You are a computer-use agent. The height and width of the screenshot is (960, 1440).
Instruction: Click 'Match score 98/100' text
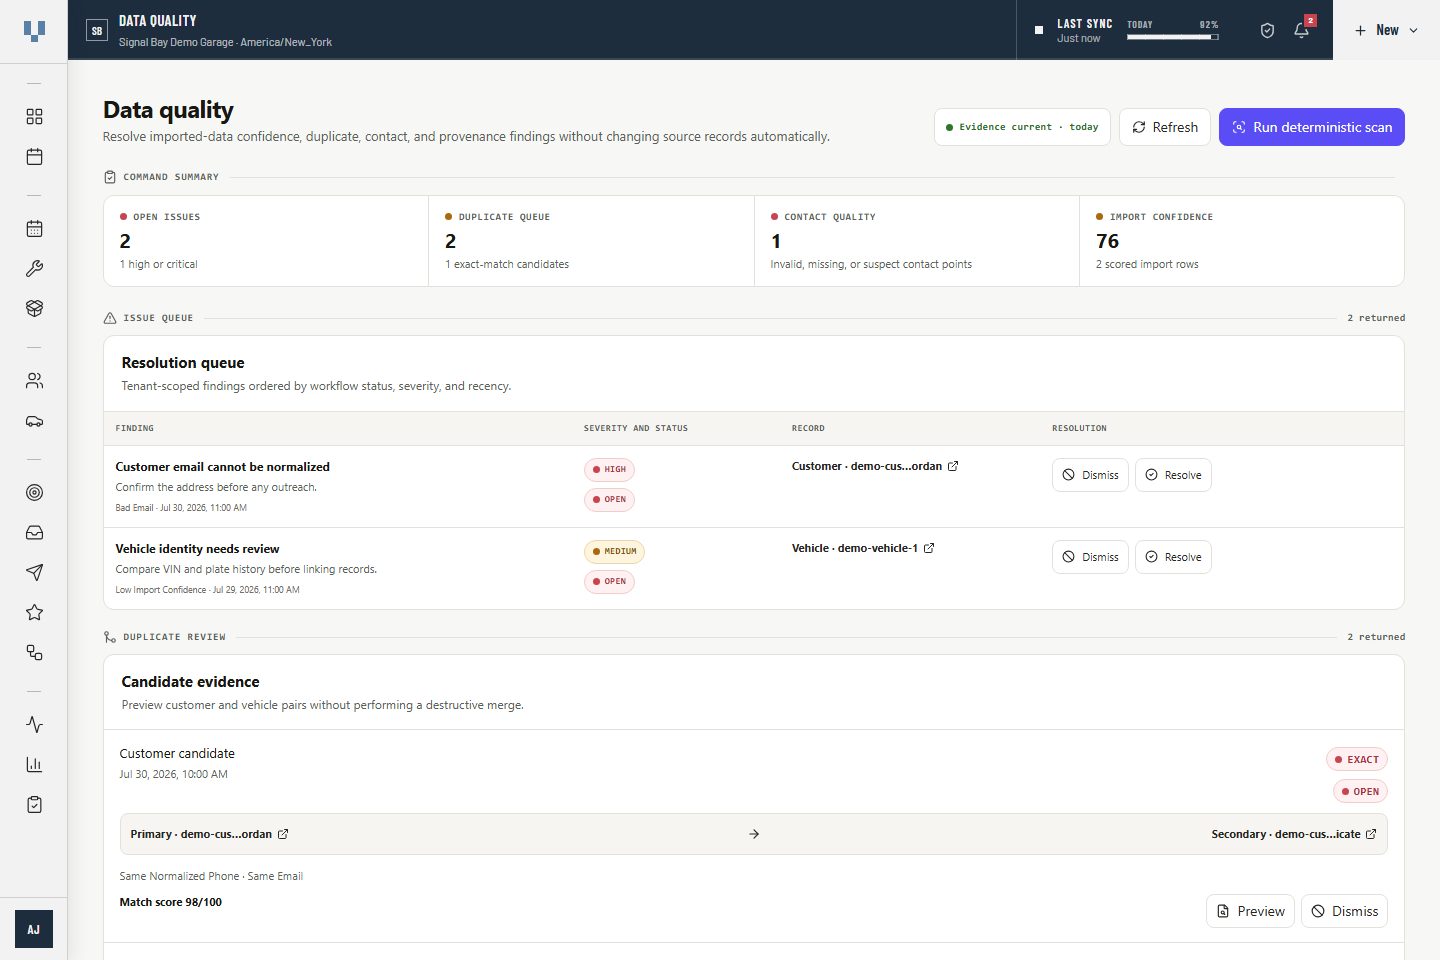[171, 902]
